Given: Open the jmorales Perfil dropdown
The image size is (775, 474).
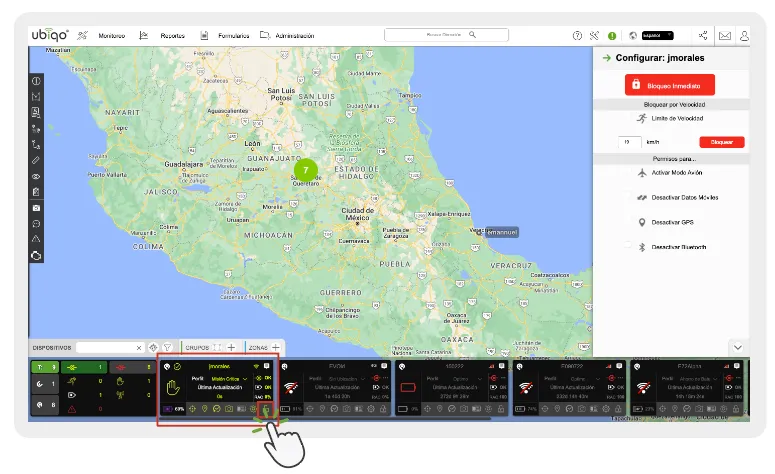Looking at the screenshot, I should (229, 379).
